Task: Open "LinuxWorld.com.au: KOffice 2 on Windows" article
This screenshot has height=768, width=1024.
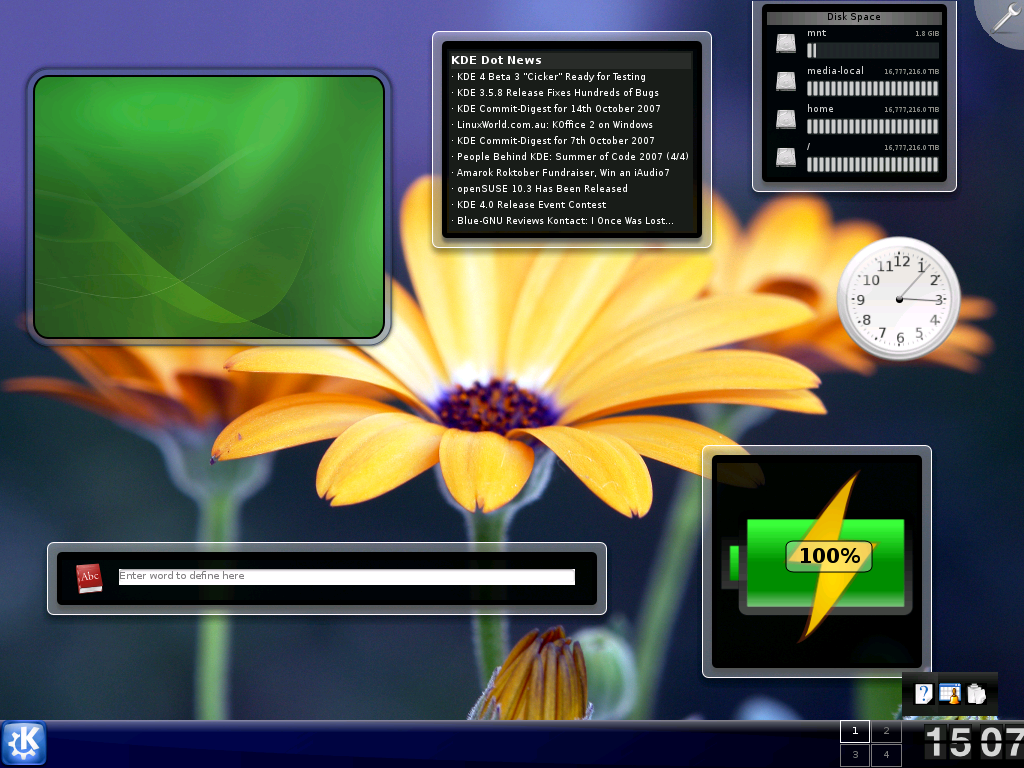Action: tap(554, 125)
